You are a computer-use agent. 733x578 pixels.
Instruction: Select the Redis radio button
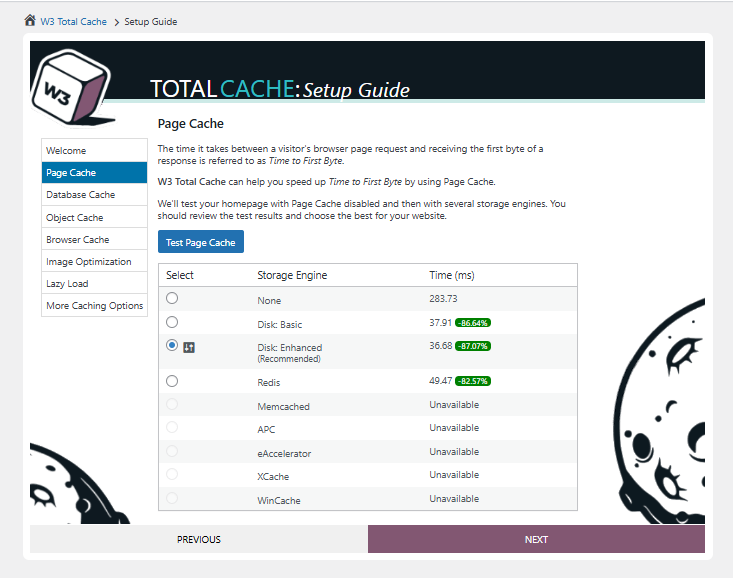pos(172,381)
